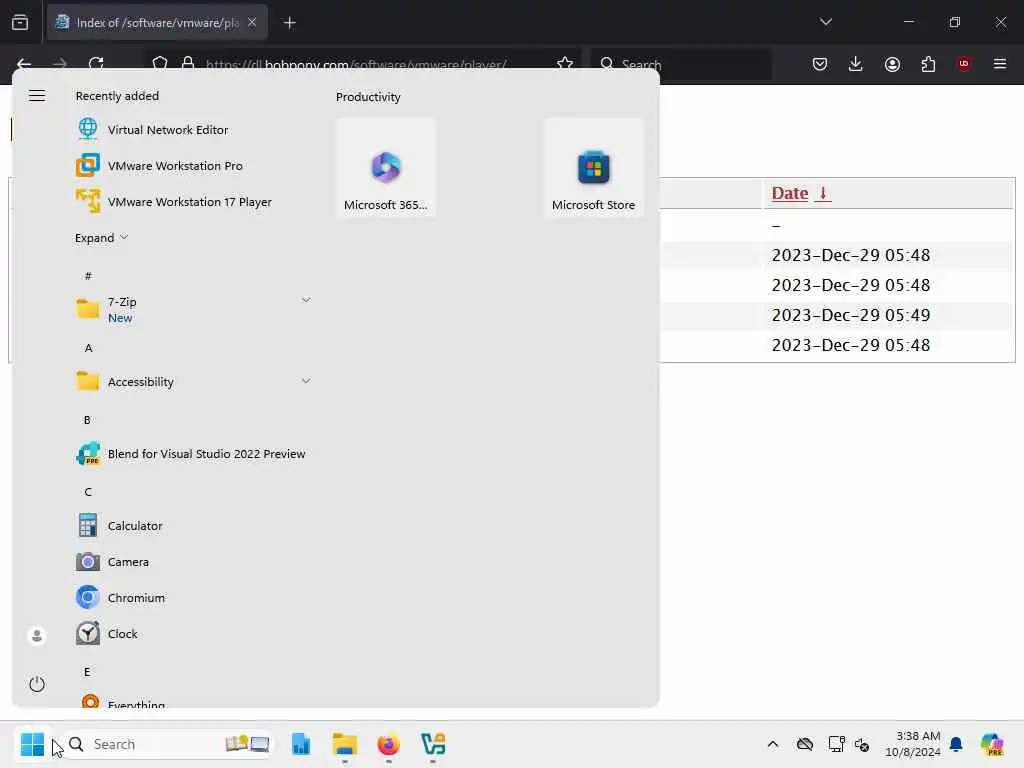Screen dimensions: 1024x768
Task: Click the Windows Start button
Action: 32,744
